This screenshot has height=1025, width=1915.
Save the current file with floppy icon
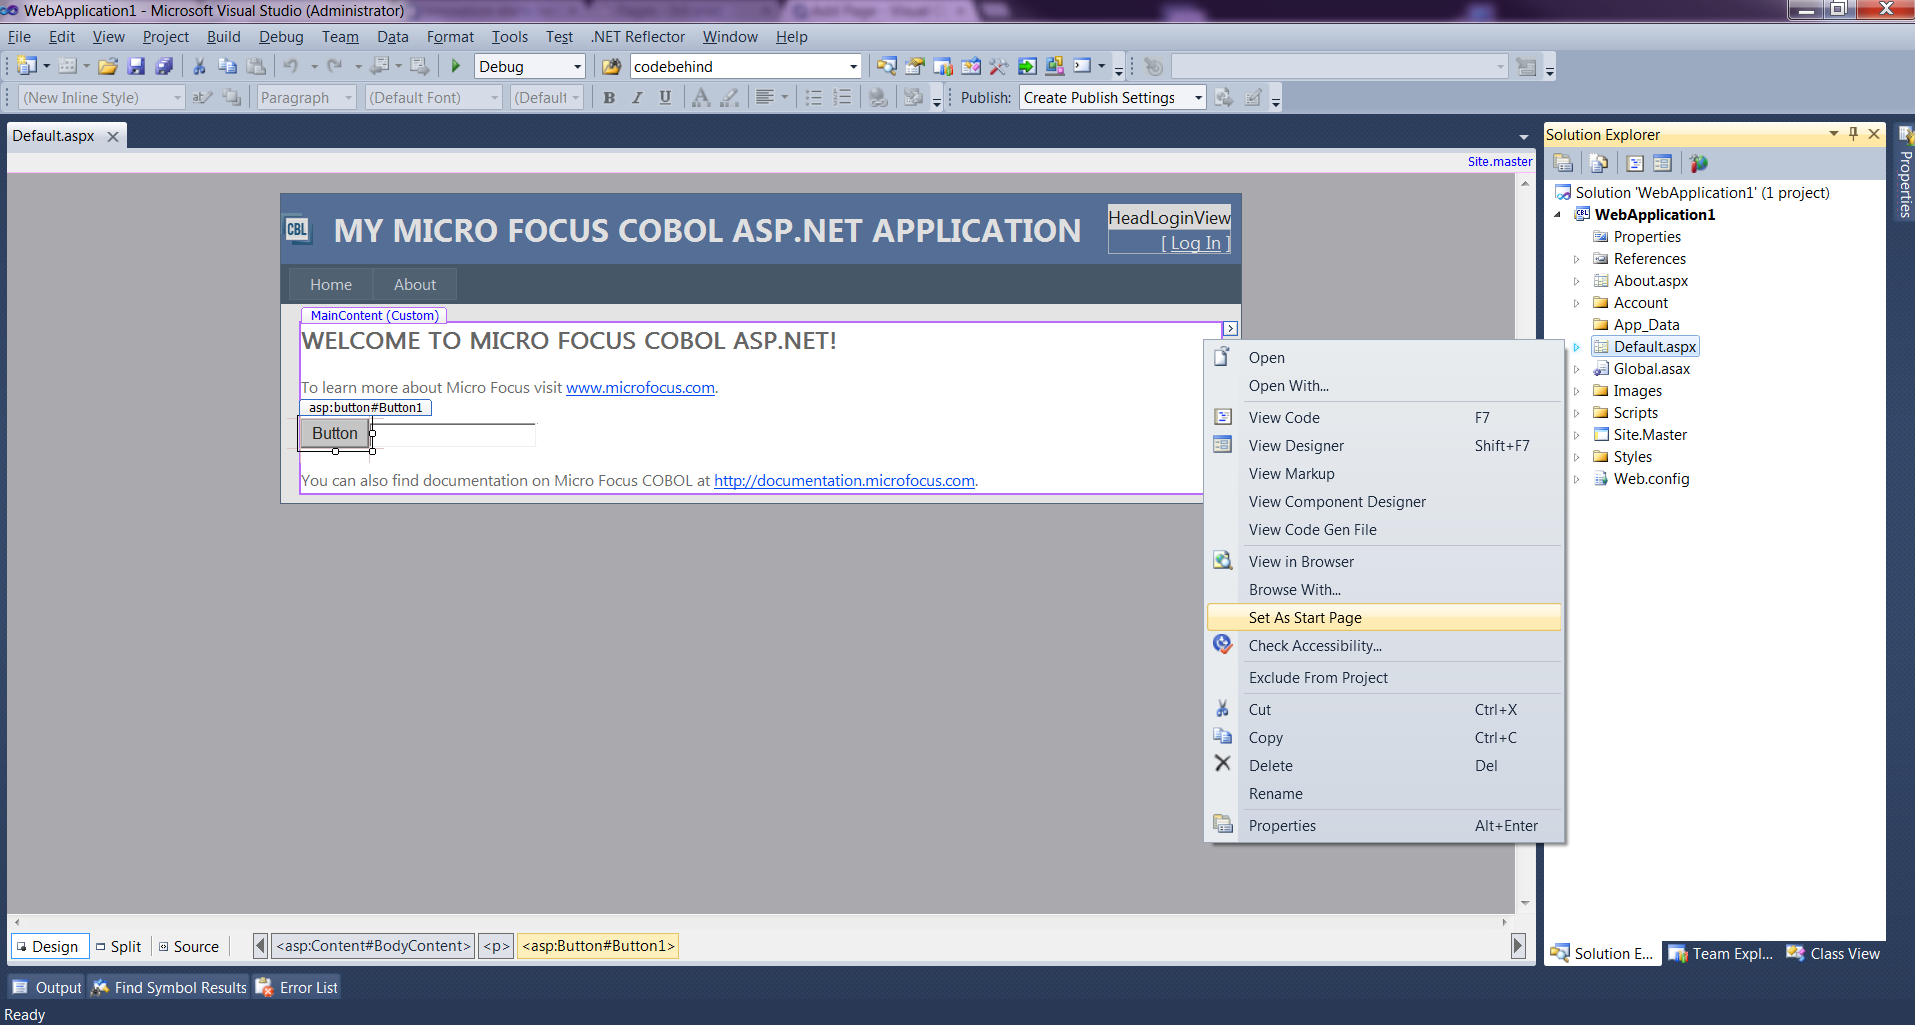[x=136, y=66]
